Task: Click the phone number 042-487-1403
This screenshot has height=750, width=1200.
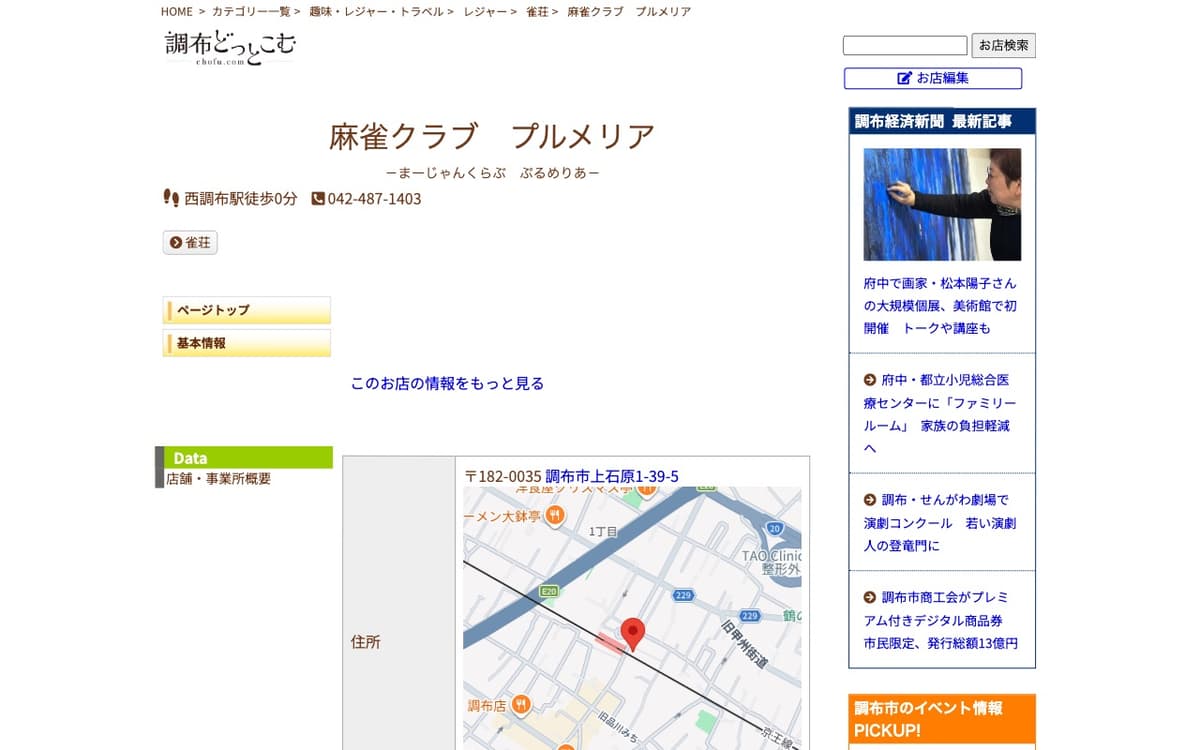Action: pyautogui.click(x=375, y=198)
